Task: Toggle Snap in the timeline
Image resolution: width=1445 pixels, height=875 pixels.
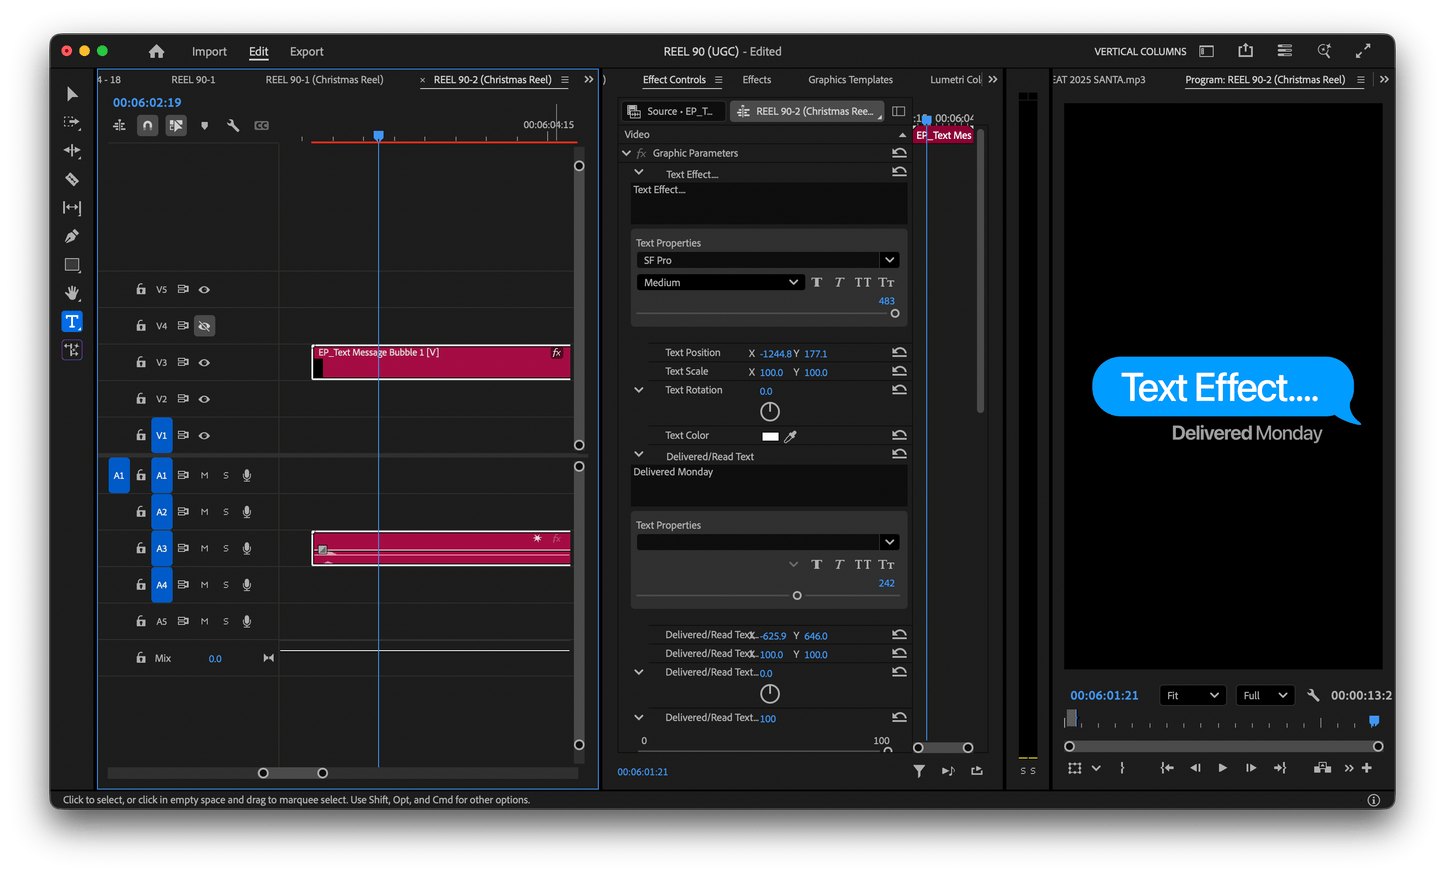Action: (147, 125)
